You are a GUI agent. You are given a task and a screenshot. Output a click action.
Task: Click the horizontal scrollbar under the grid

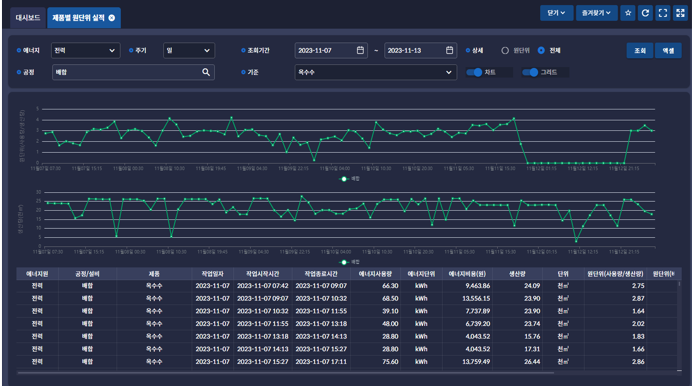click(286, 373)
